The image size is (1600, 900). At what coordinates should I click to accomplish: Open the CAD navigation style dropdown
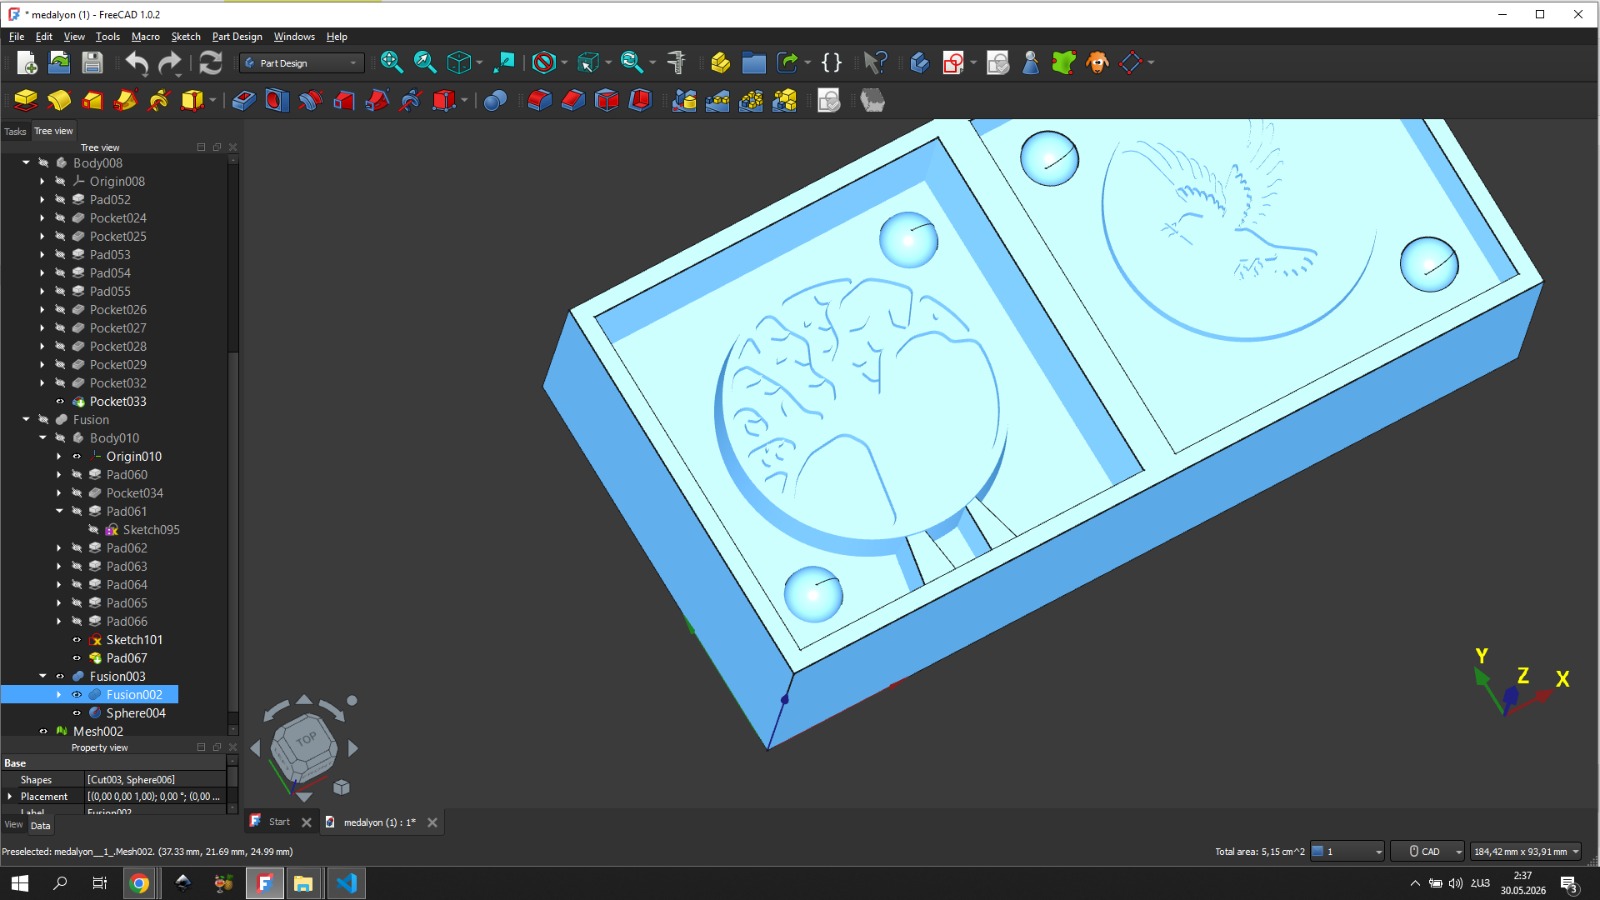pos(1428,852)
